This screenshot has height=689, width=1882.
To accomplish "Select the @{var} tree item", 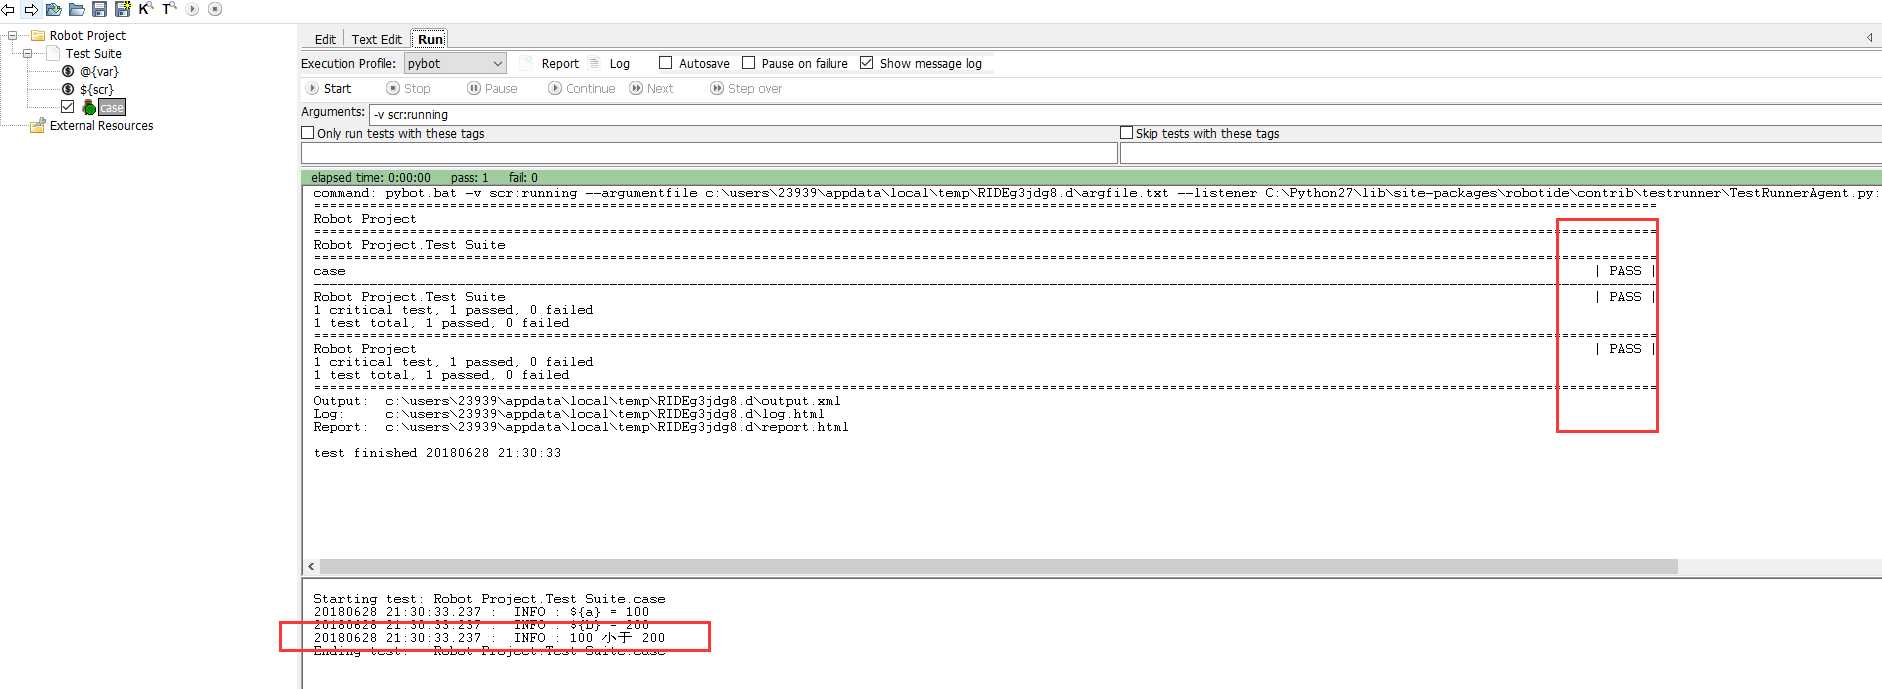I will point(99,71).
